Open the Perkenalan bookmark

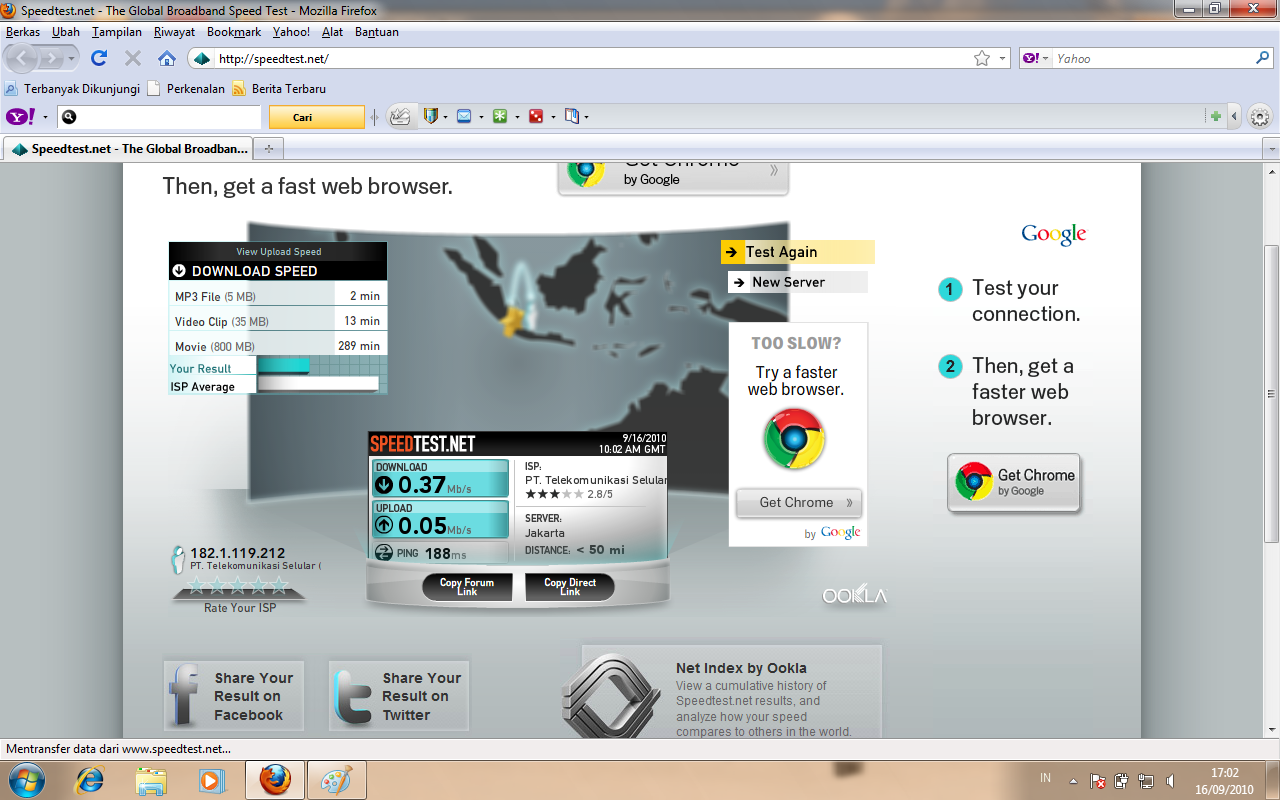[186, 88]
